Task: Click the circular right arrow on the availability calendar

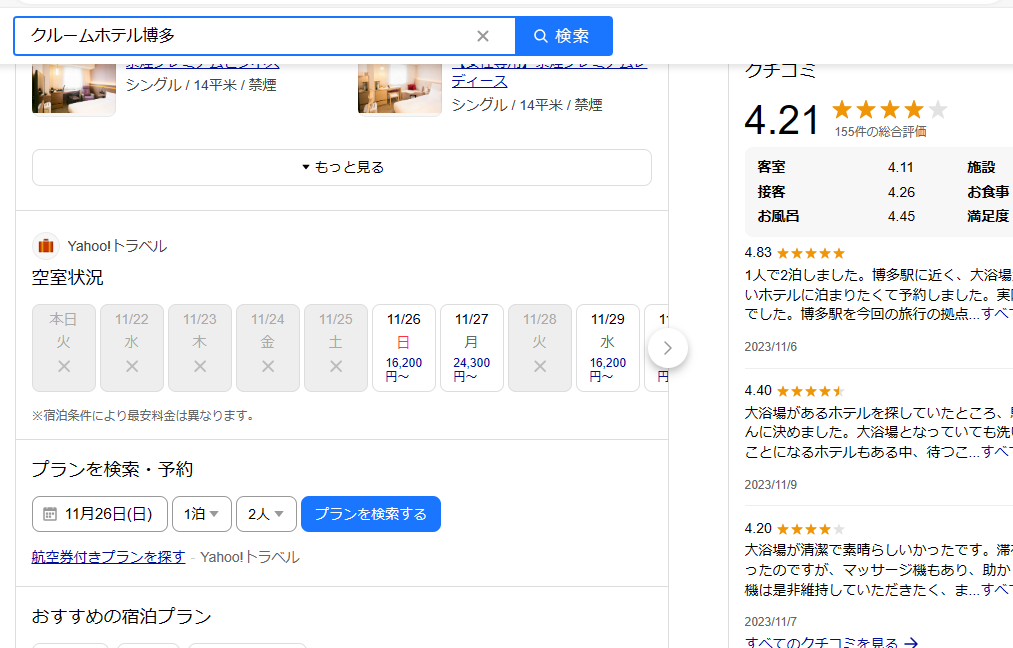Action: 667,348
